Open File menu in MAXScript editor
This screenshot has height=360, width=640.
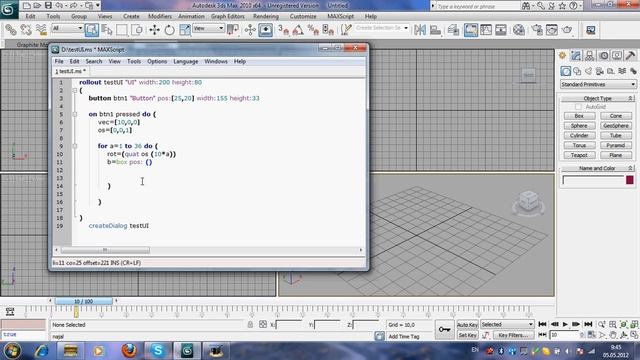point(59,62)
